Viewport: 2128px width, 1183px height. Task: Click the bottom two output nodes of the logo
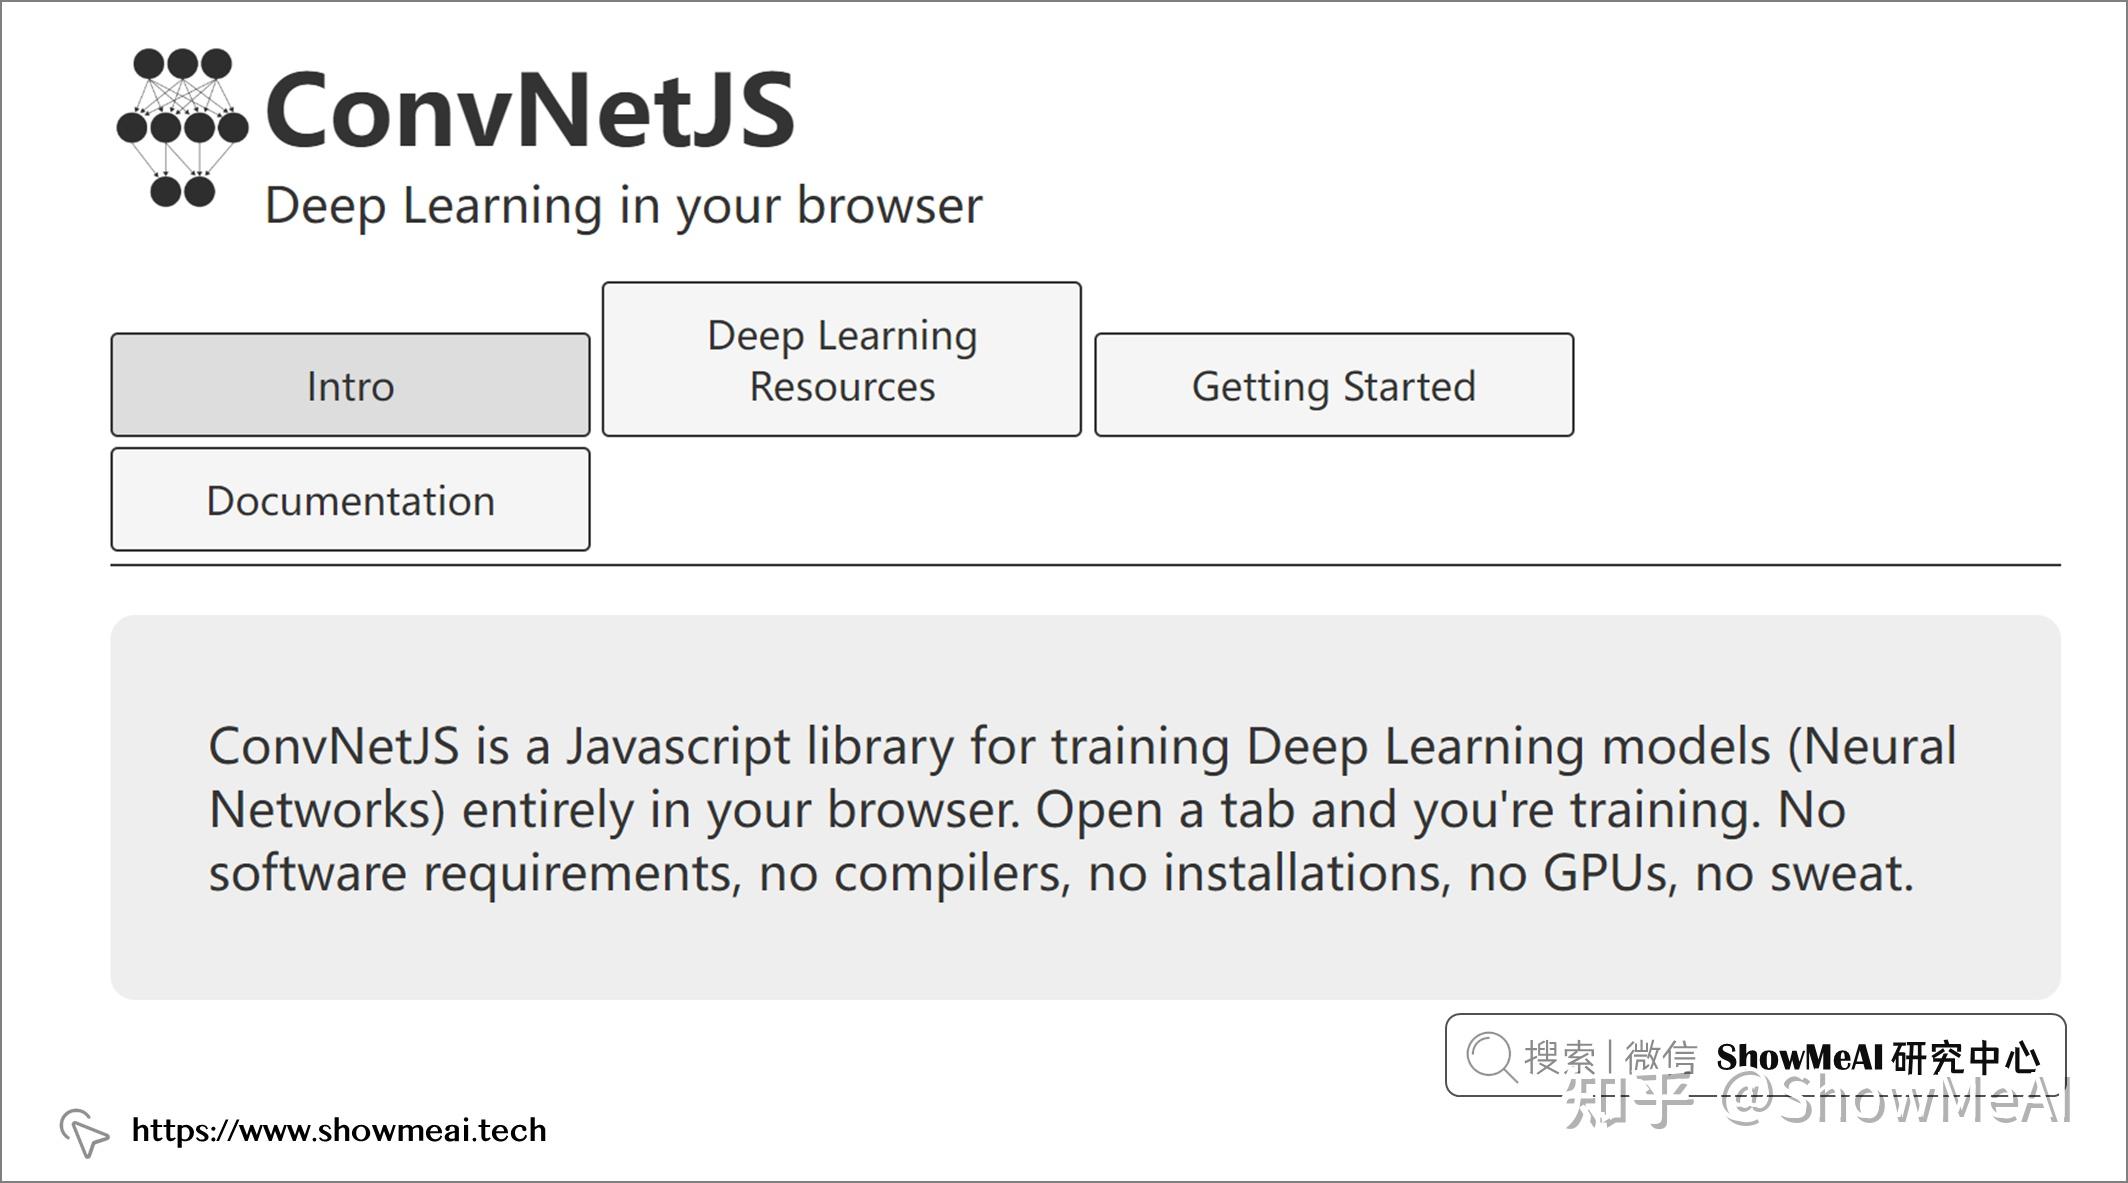(x=182, y=190)
